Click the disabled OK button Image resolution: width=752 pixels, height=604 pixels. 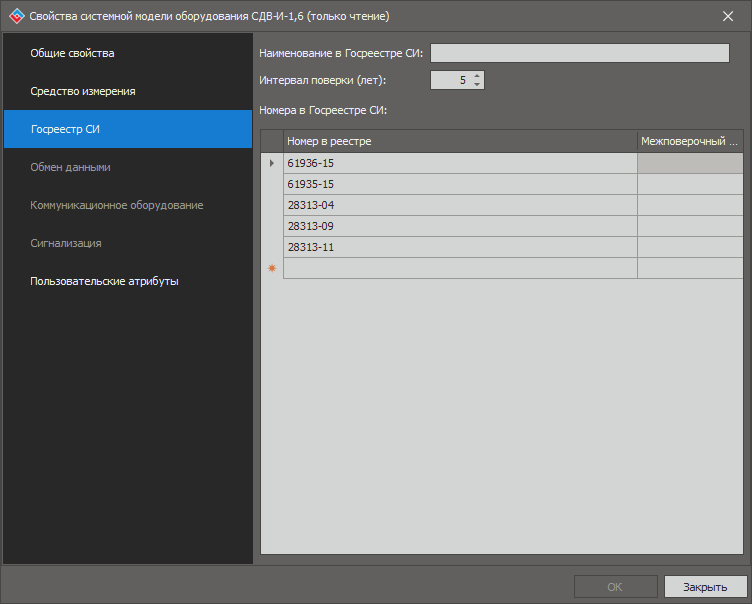tap(615, 587)
